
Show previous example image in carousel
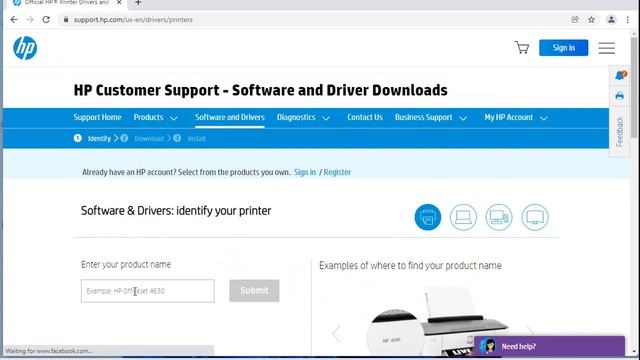pos(336,333)
